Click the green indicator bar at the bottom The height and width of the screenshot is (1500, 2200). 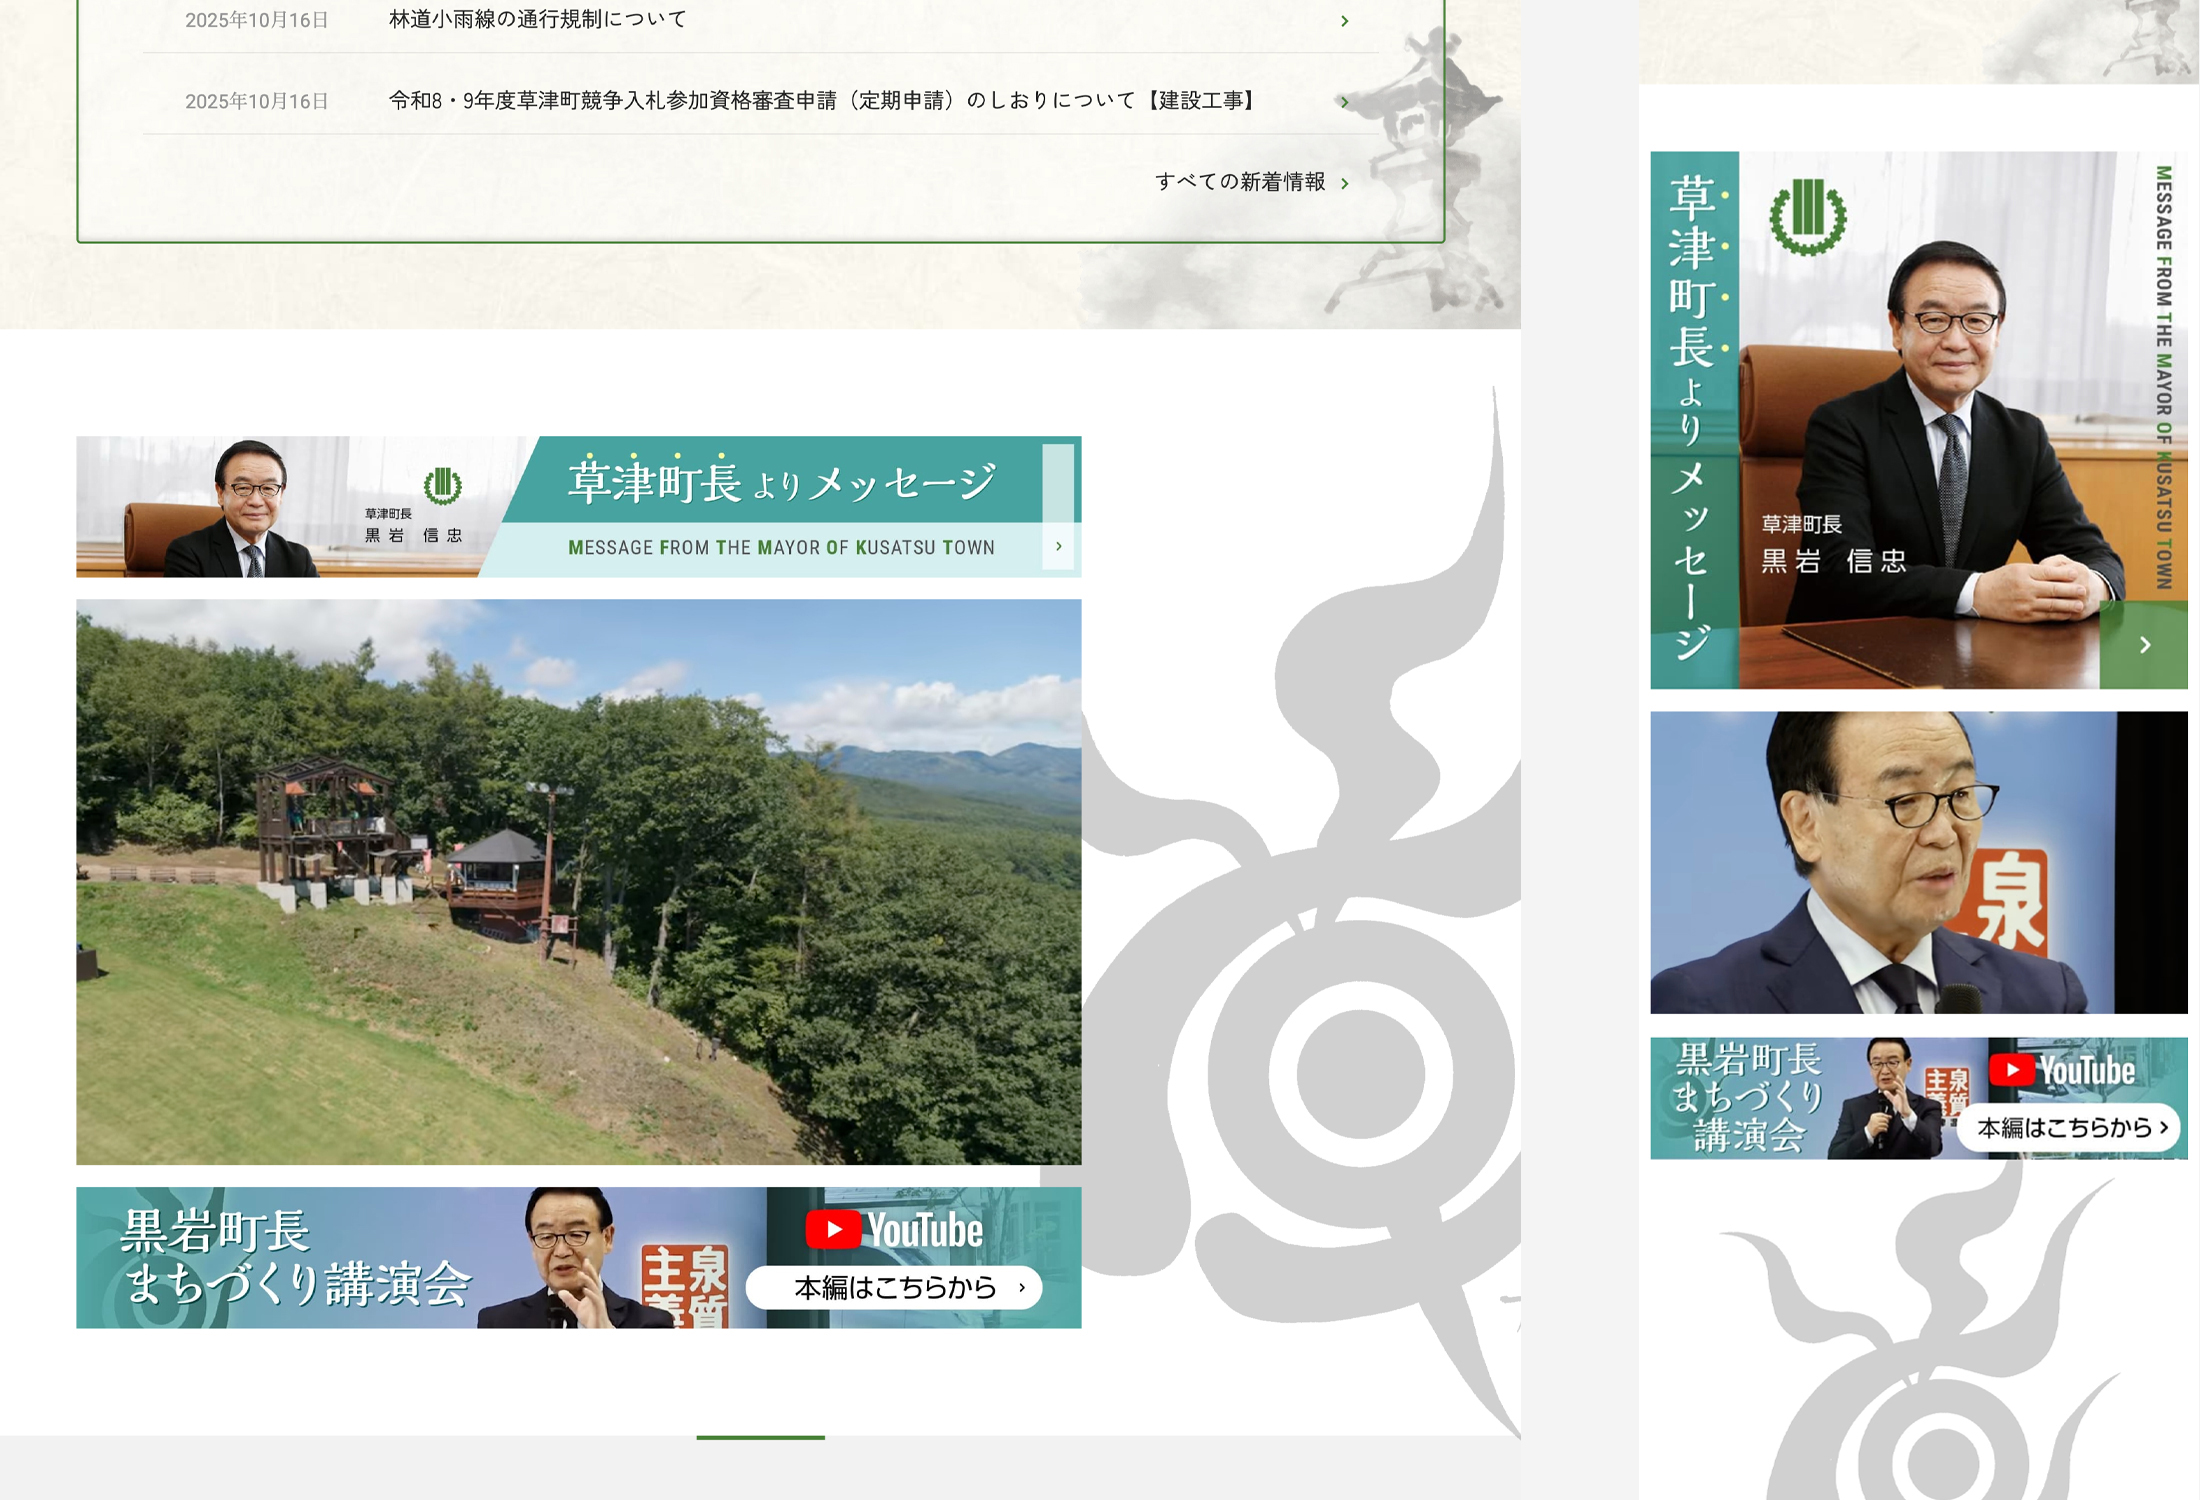pos(760,1437)
